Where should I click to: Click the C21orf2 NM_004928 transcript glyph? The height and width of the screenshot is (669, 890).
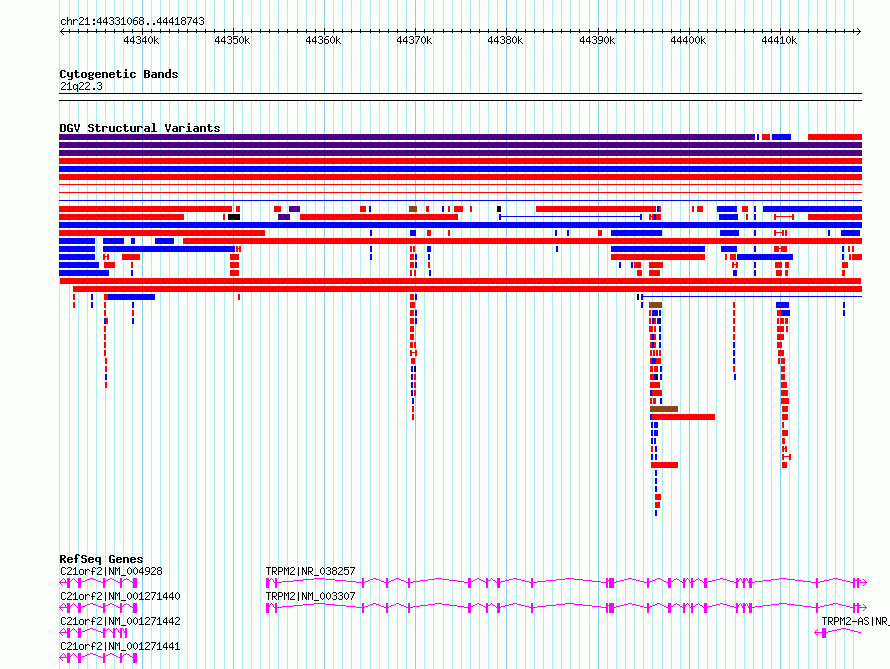point(99,583)
